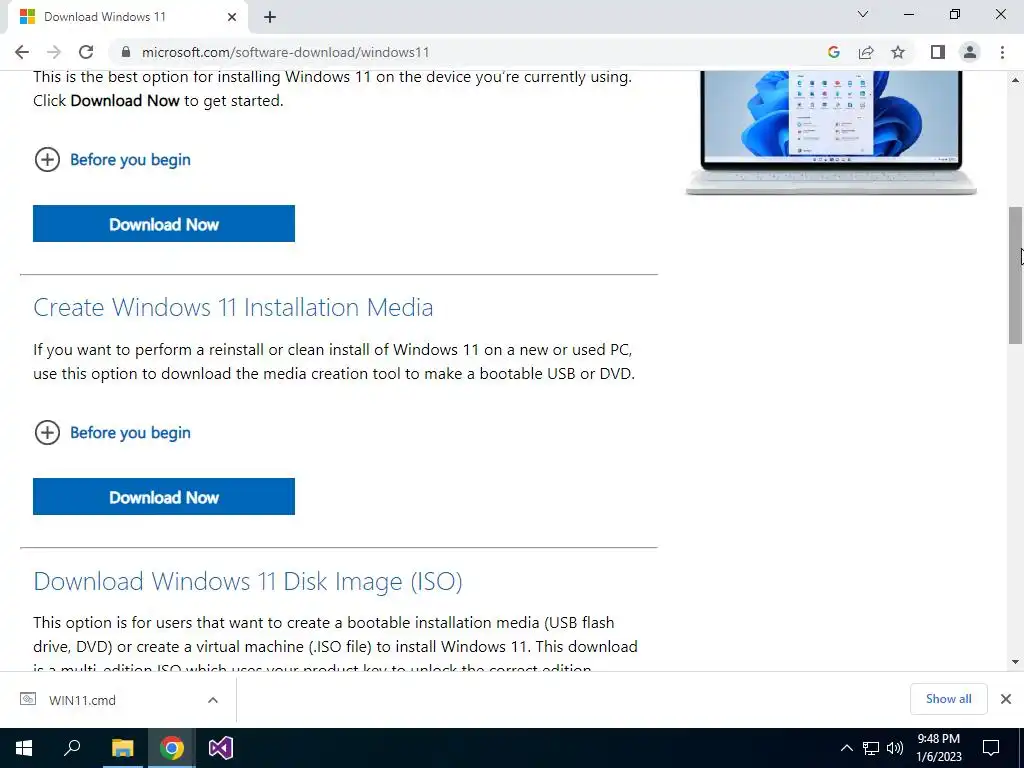Open the Windows Start menu

[x=24, y=748]
